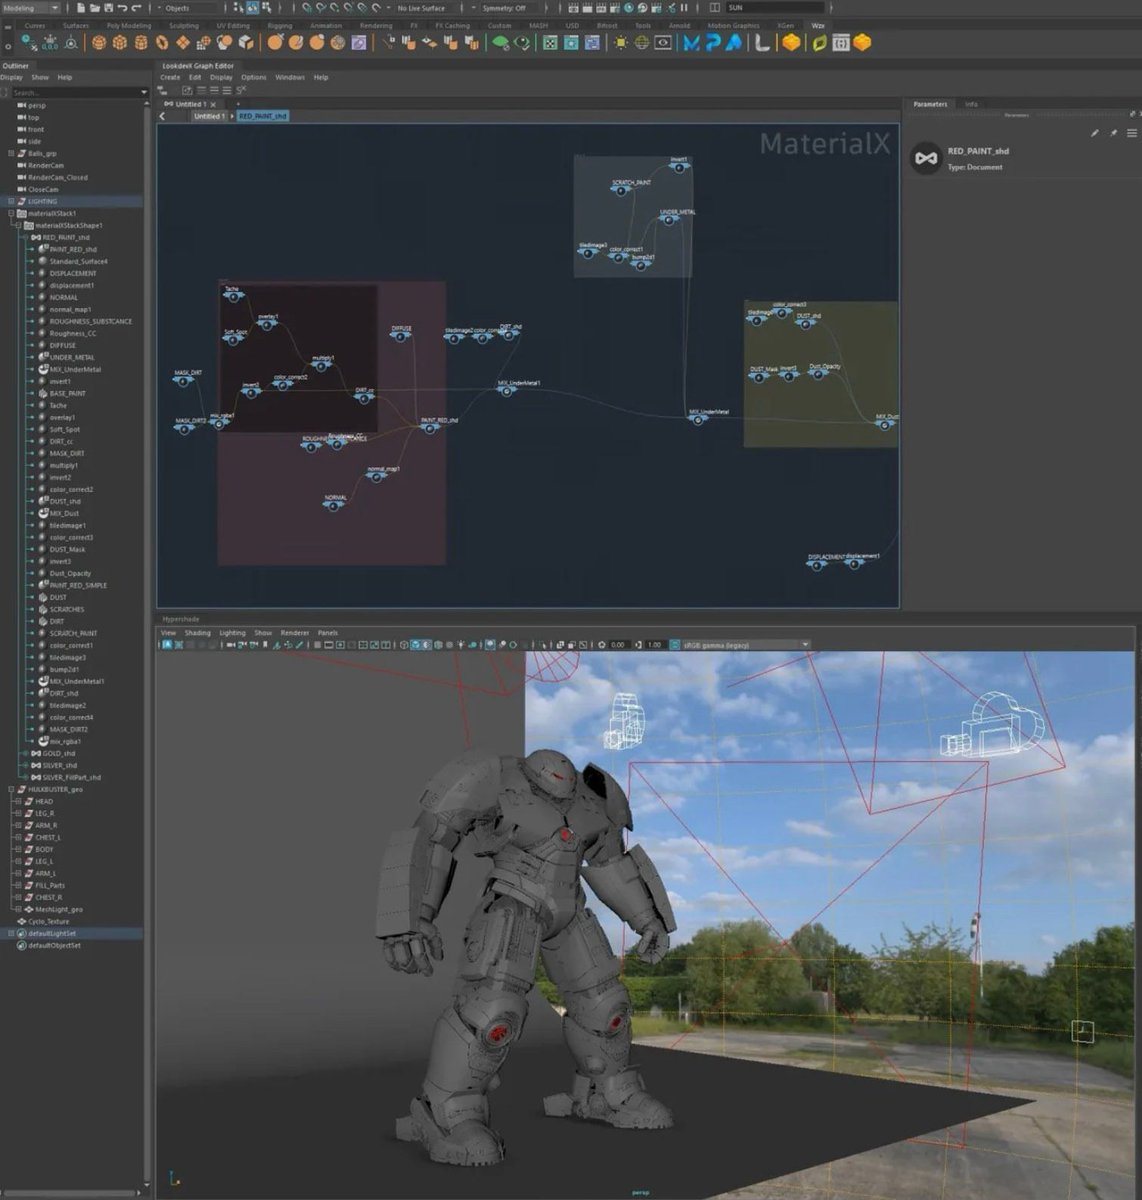Open the Objects selection mask dropdown
This screenshot has width=1142, height=1200.
188,8
